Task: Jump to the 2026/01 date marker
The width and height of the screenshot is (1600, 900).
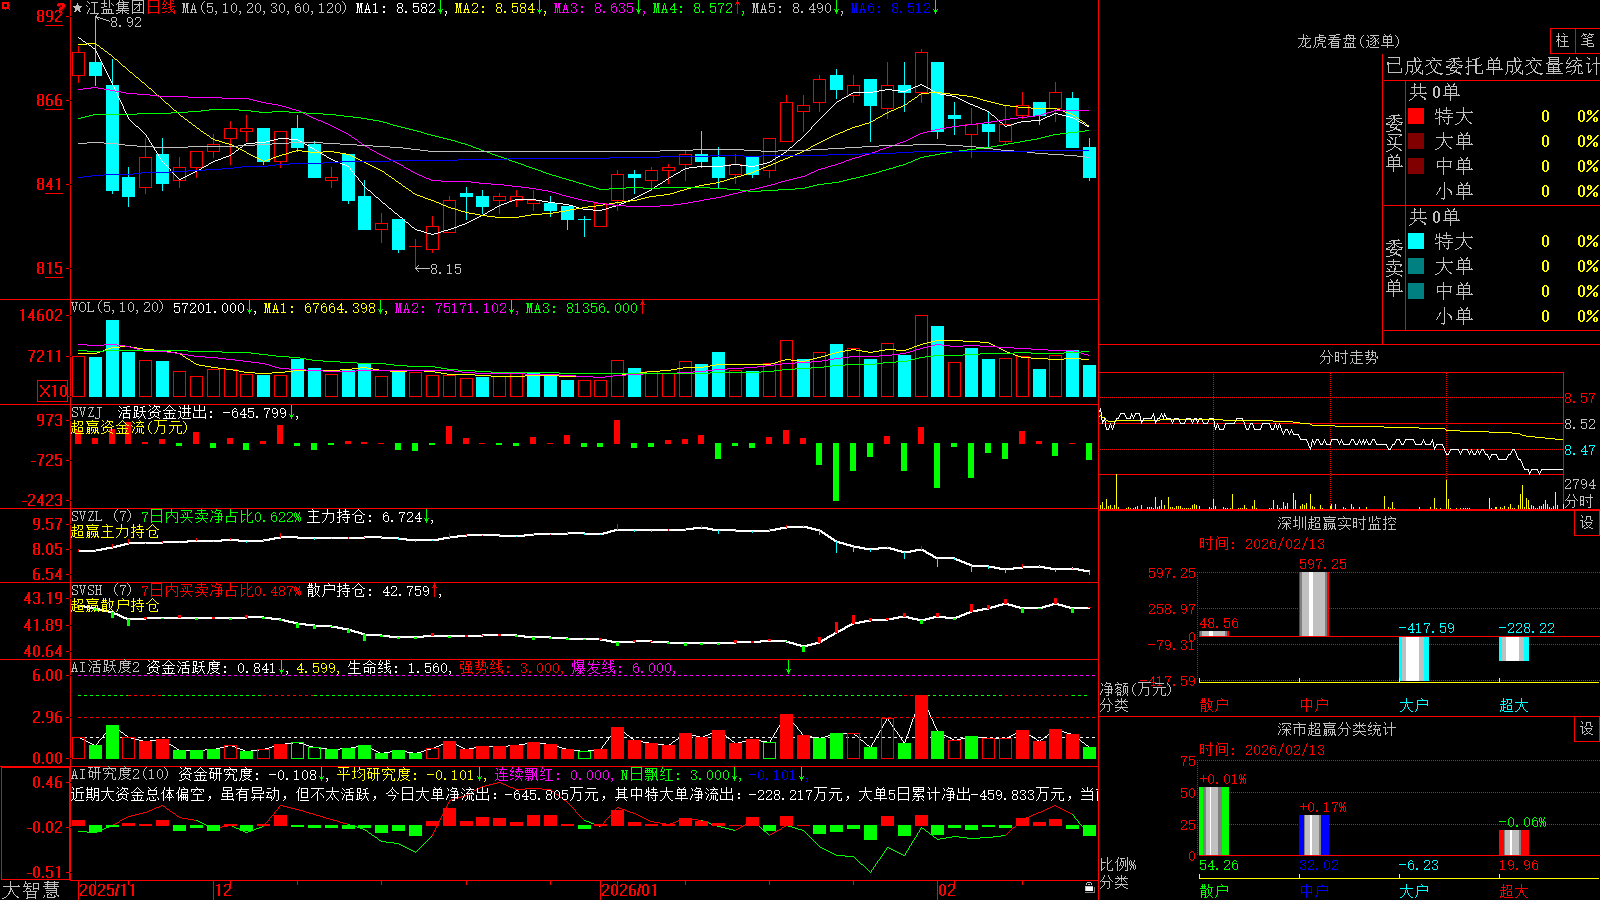Action: click(630, 890)
